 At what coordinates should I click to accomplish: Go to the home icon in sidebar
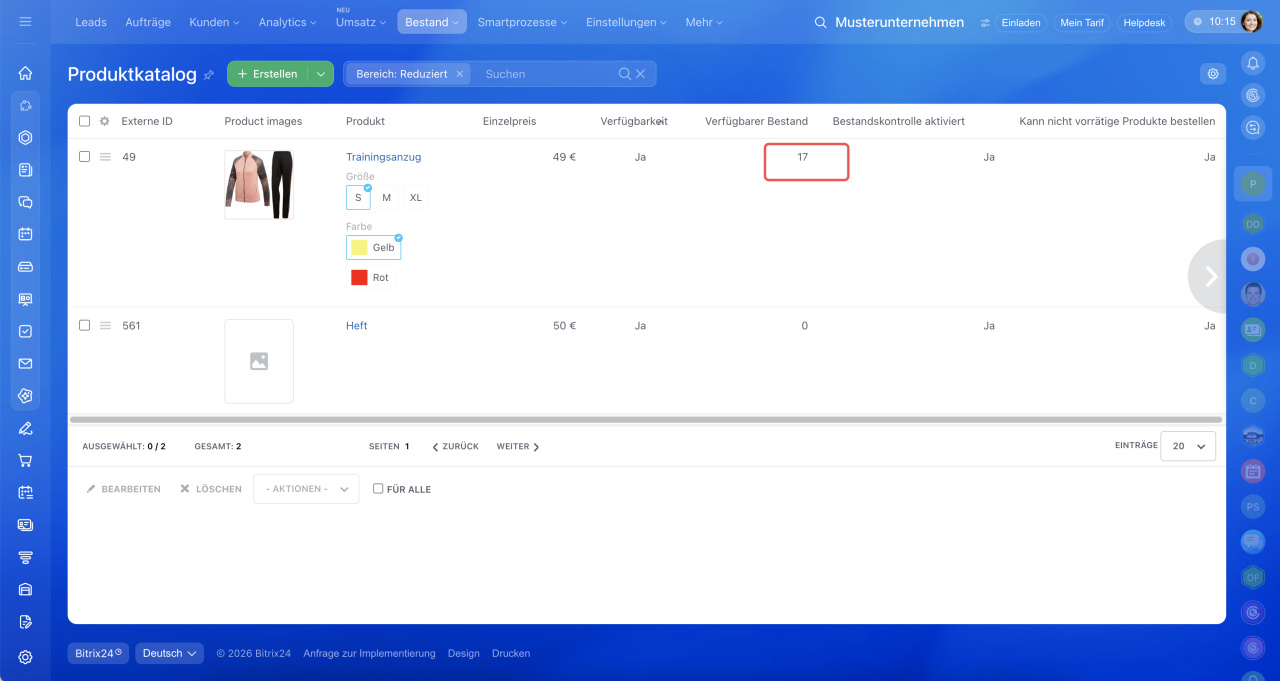point(25,73)
